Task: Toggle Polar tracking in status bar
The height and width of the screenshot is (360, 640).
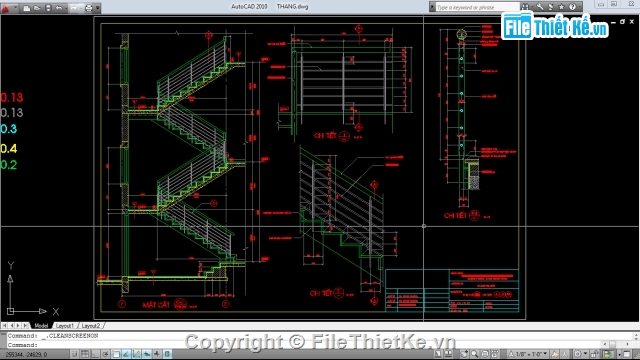Action: tap(105, 354)
